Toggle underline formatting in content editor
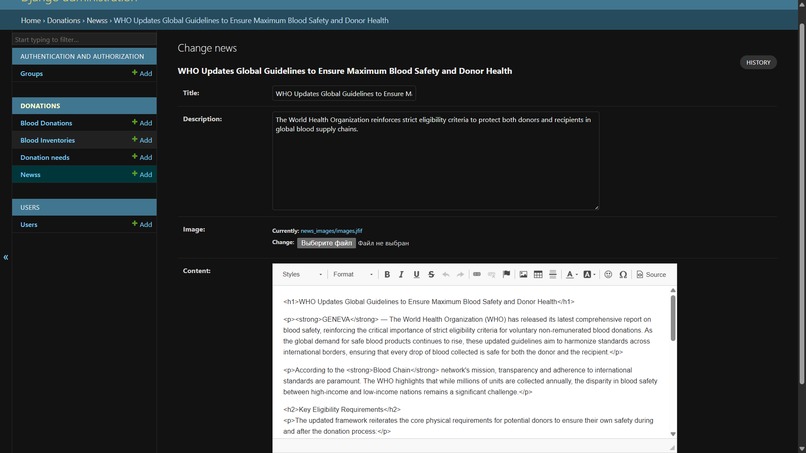Viewport: 806px width, 453px height. [416, 275]
